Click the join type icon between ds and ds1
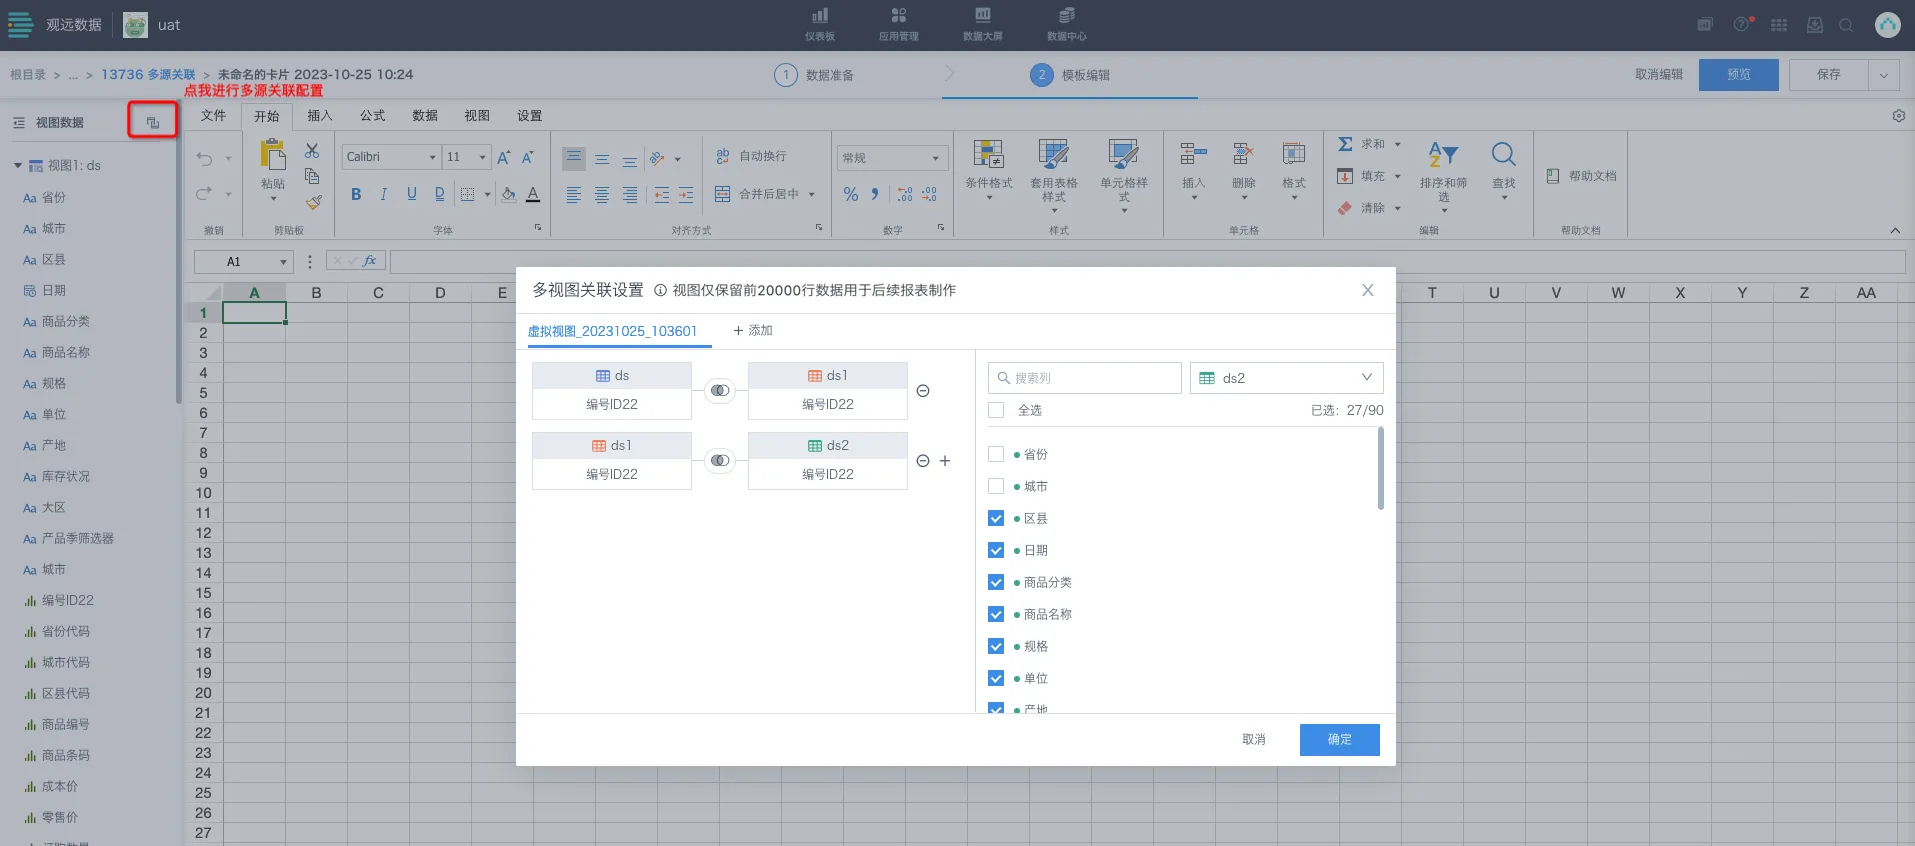 [719, 391]
